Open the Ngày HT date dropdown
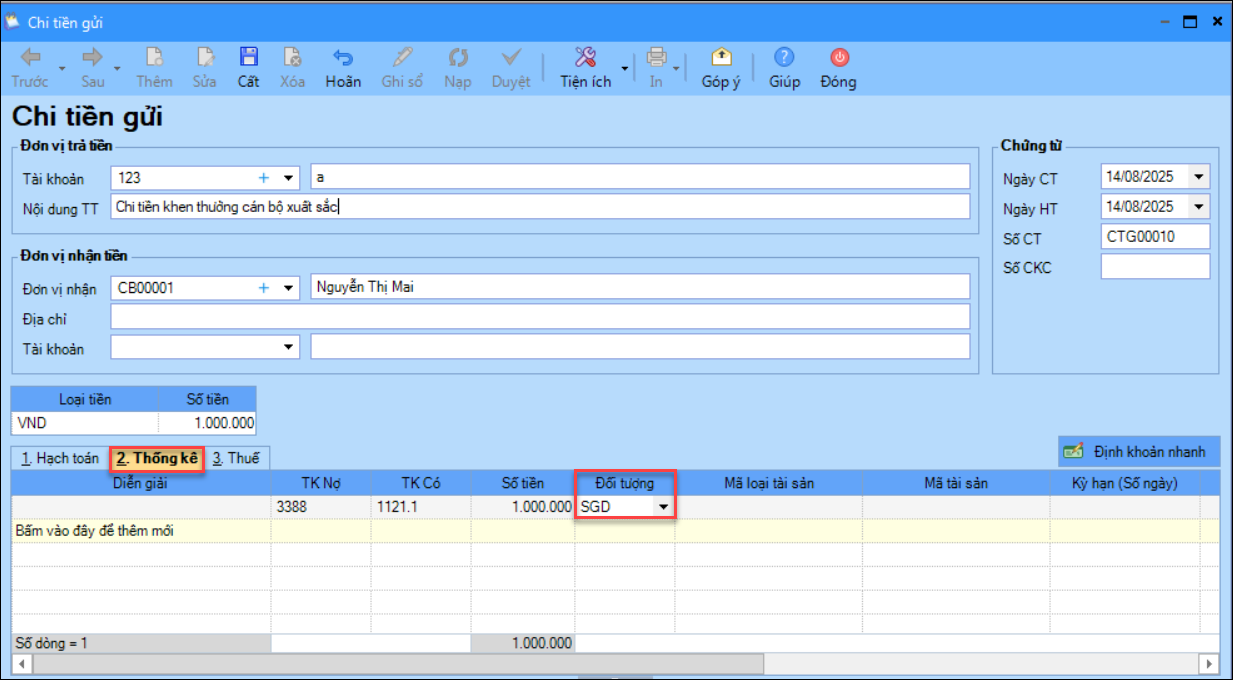Image resolution: width=1233 pixels, height=680 pixels. coord(1198,207)
